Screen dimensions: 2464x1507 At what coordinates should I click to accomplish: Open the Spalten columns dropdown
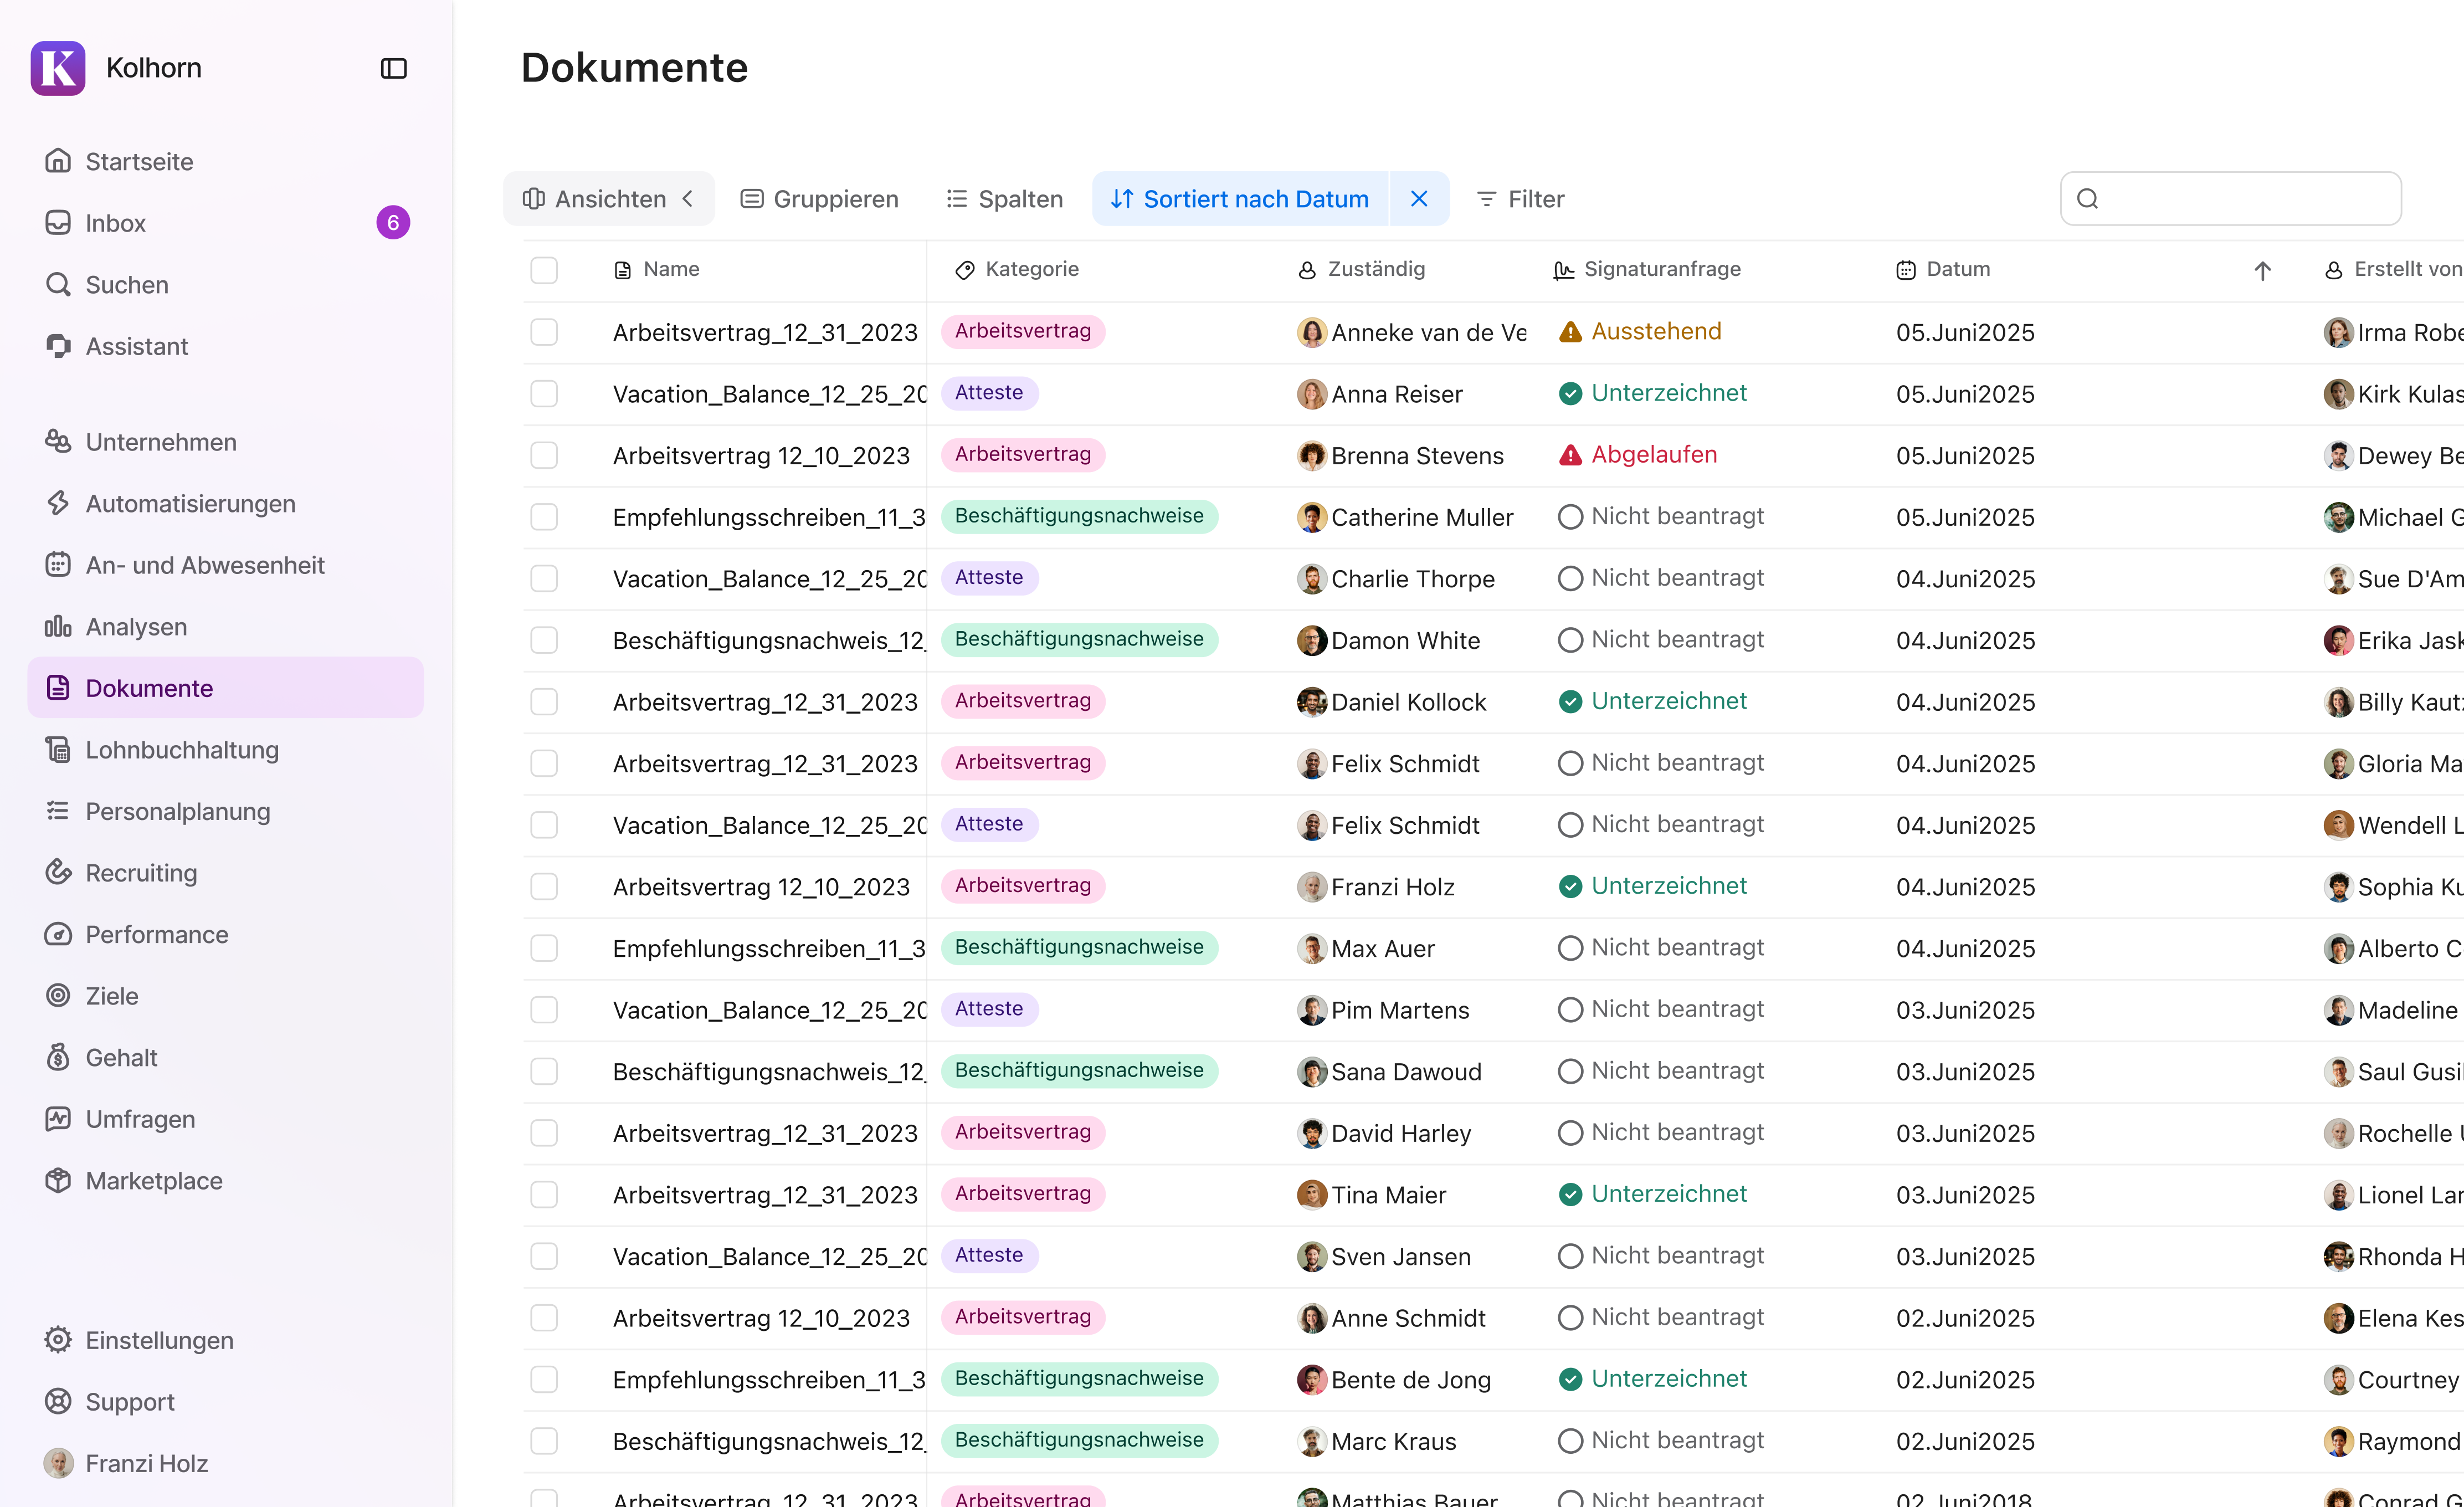point(1004,199)
